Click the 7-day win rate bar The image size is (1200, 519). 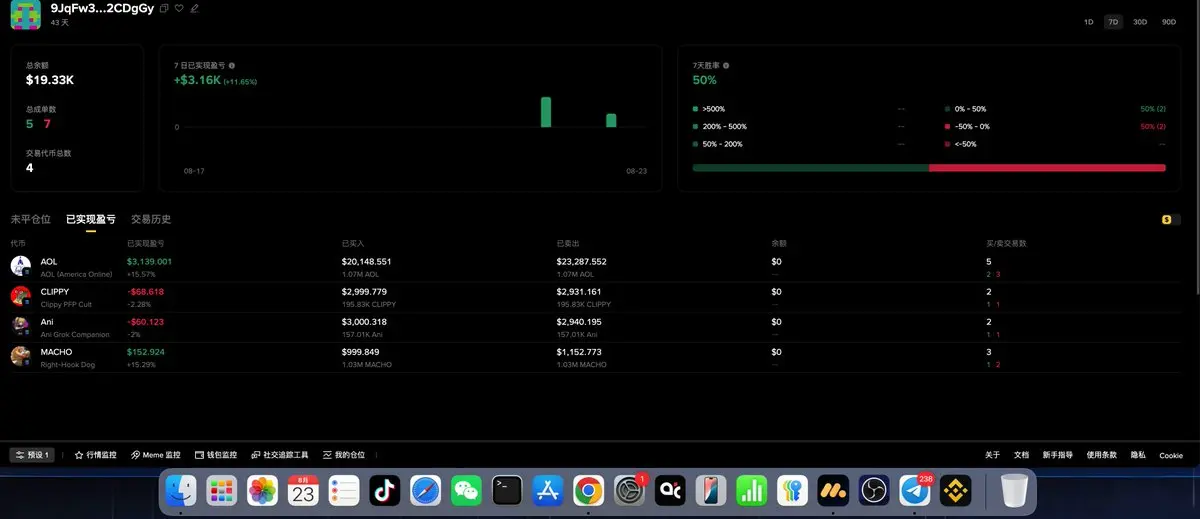coord(929,168)
